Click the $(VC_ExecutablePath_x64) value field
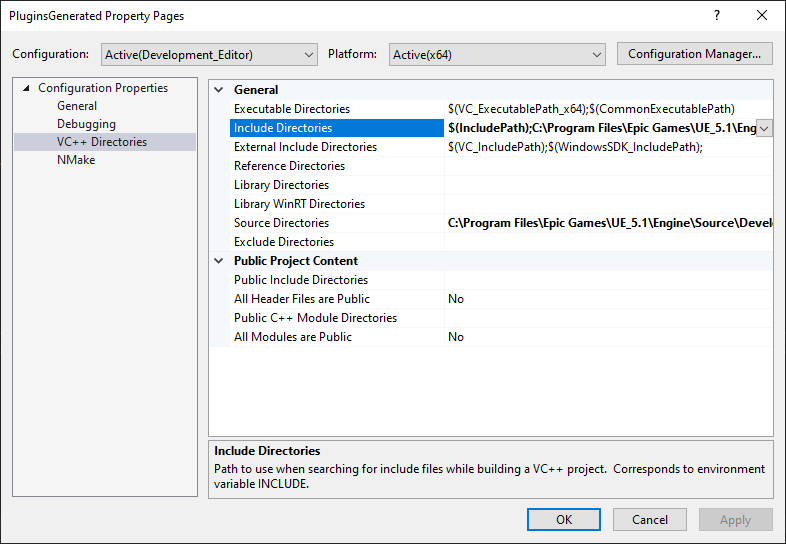This screenshot has height=544, width=786. pos(608,109)
